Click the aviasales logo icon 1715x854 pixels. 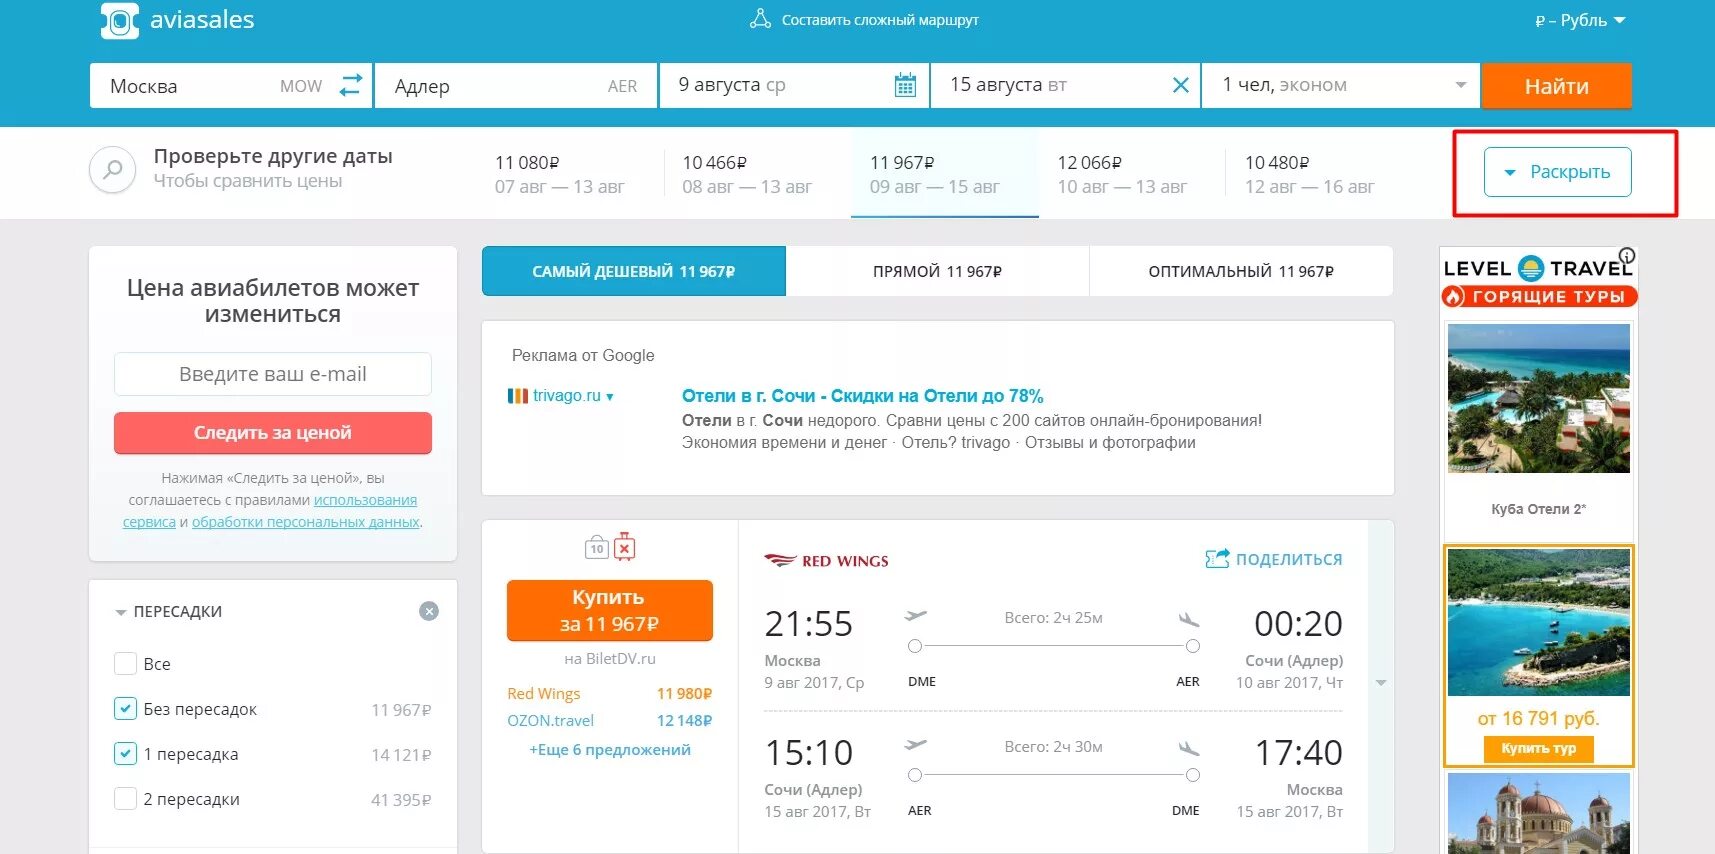pyautogui.click(x=120, y=20)
